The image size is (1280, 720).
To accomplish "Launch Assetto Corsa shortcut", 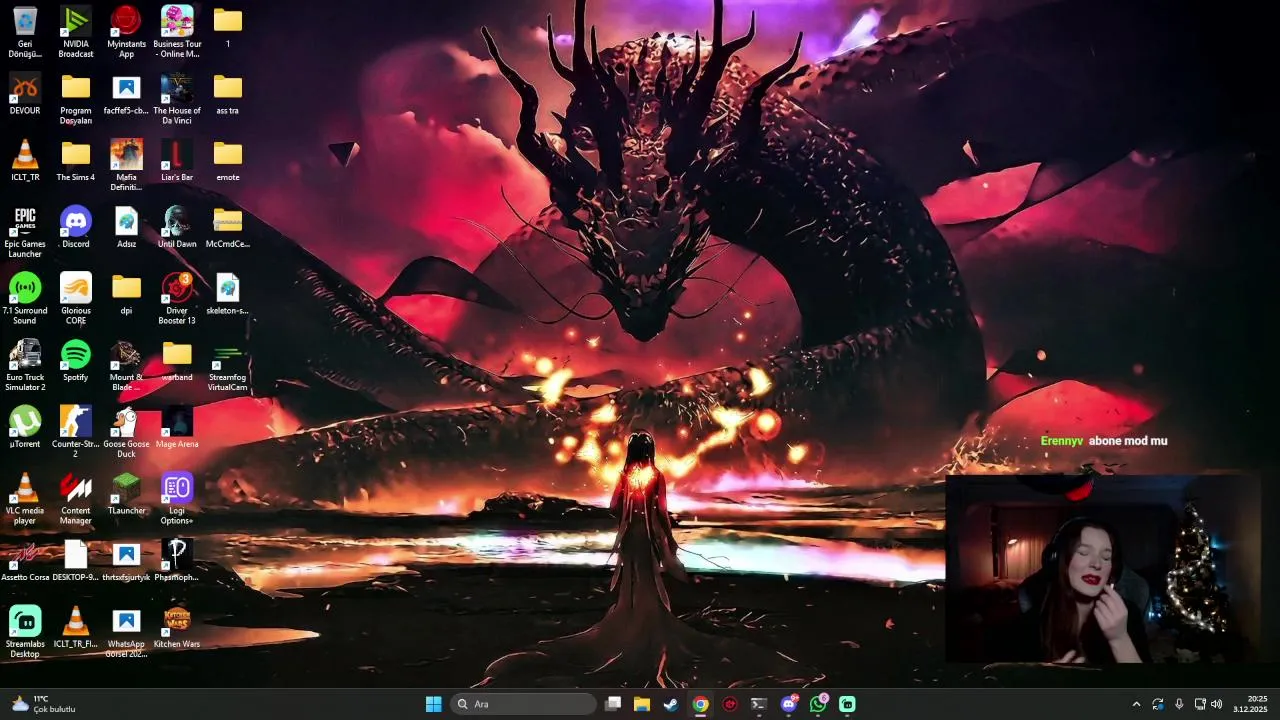I will tap(25, 560).
